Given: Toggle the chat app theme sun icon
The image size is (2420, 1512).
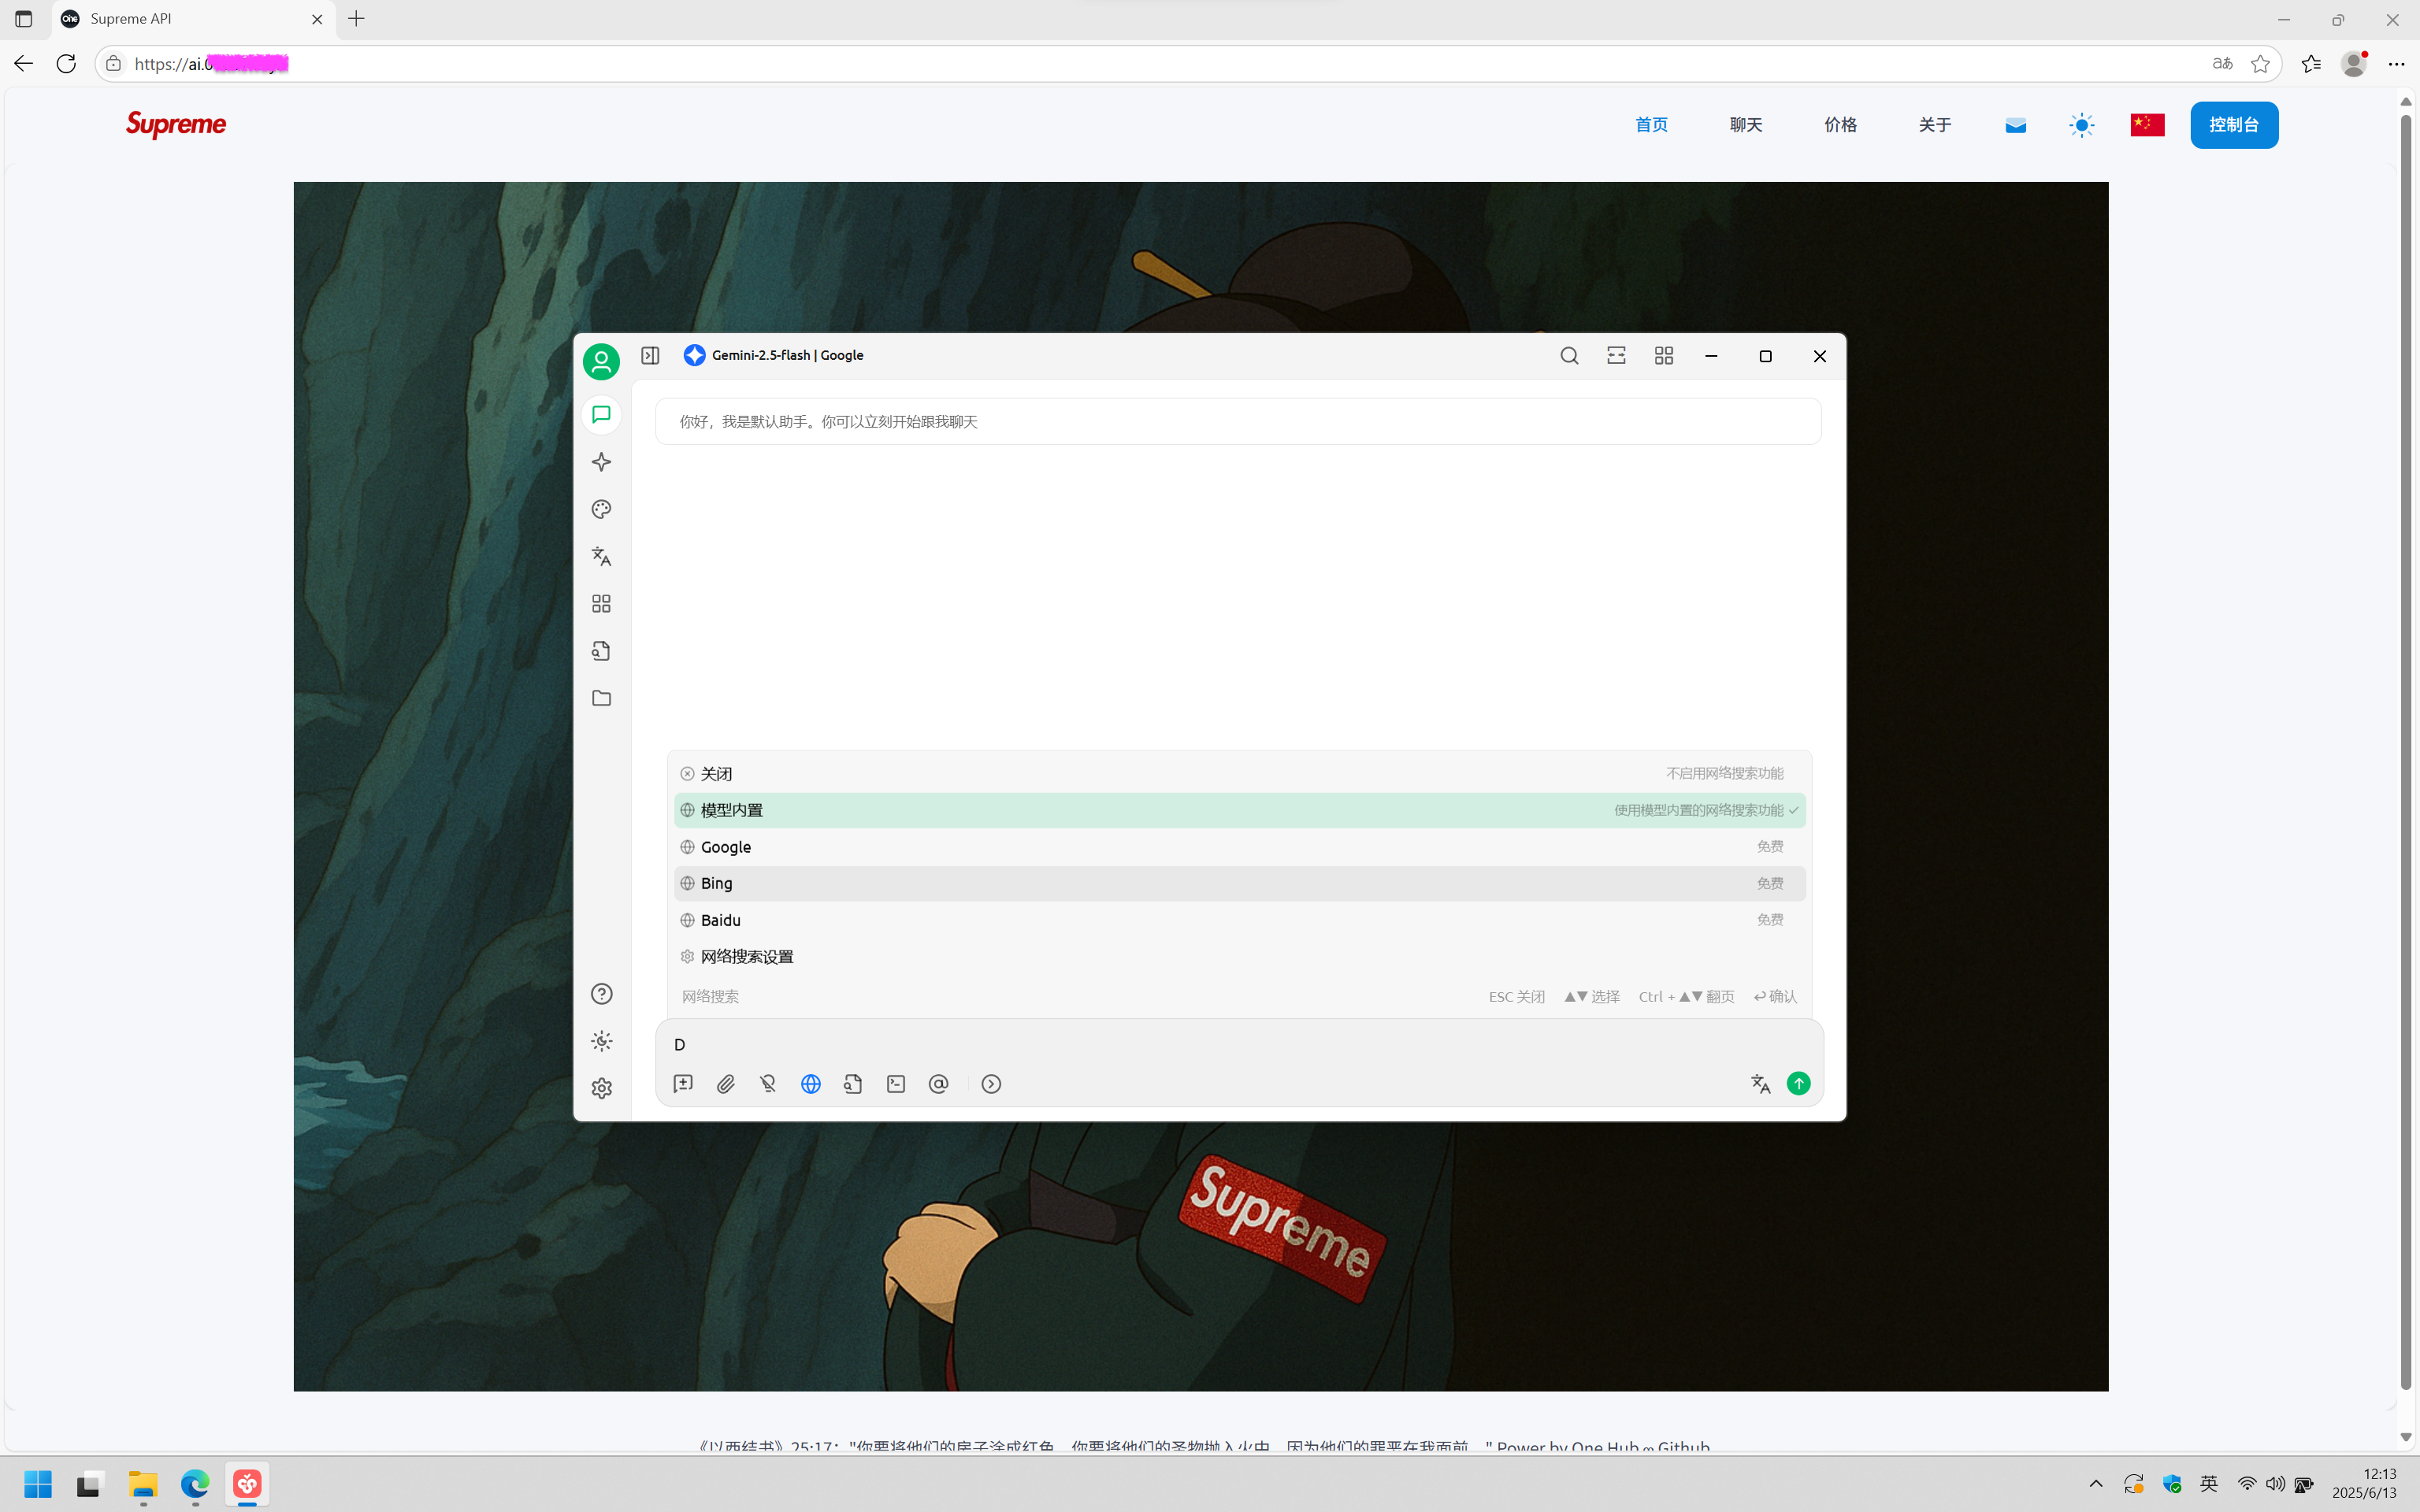Looking at the screenshot, I should [601, 1041].
